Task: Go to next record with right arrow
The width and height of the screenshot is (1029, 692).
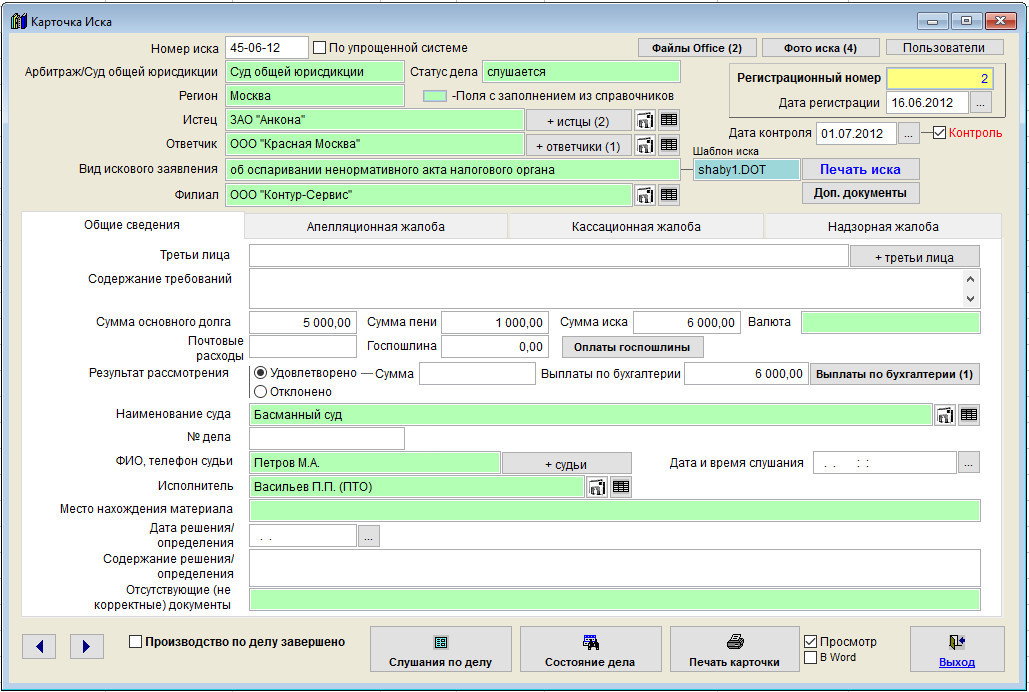Action: point(87,646)
